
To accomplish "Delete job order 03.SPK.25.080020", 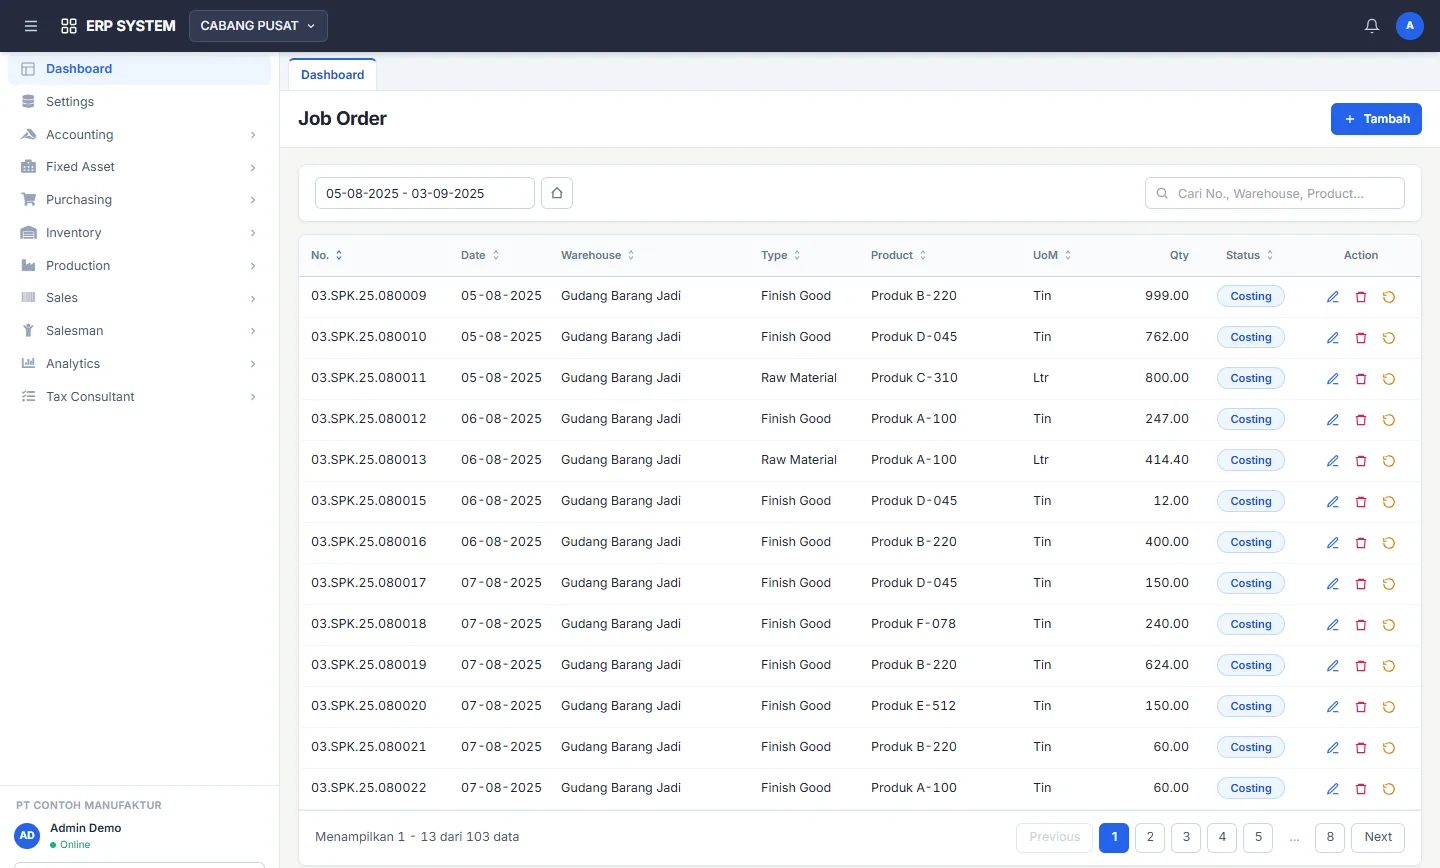I will 1361,707.
